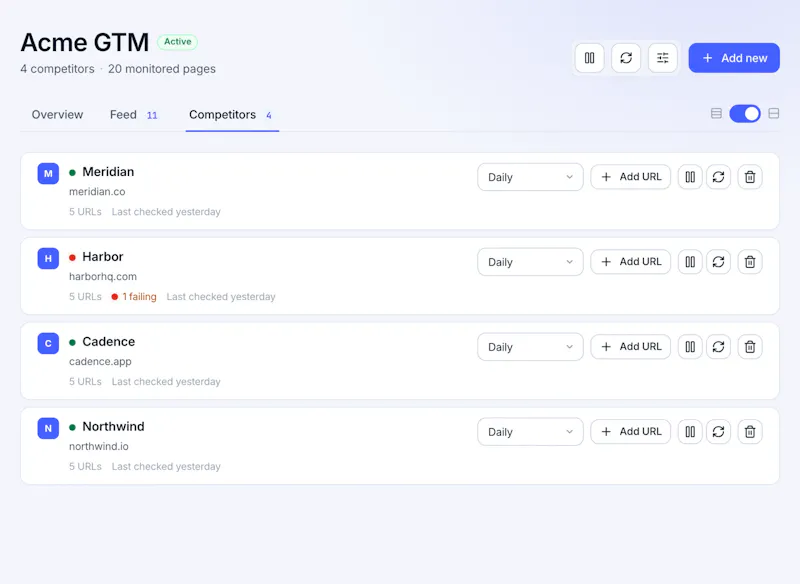Open the Daily frequency dropdown for Cadence
The height and width of the screenshot is (584, 800).
tap(530, 347)
